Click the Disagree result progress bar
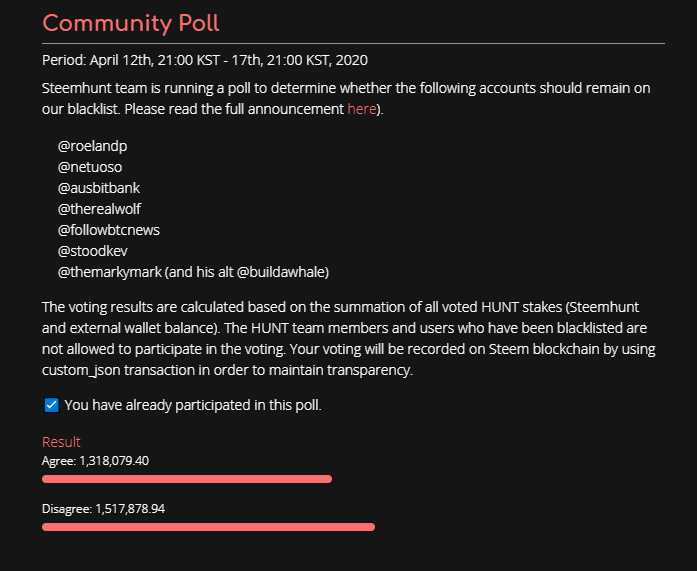The width and height of the screenshot is (697, 571). coord(208,527)
